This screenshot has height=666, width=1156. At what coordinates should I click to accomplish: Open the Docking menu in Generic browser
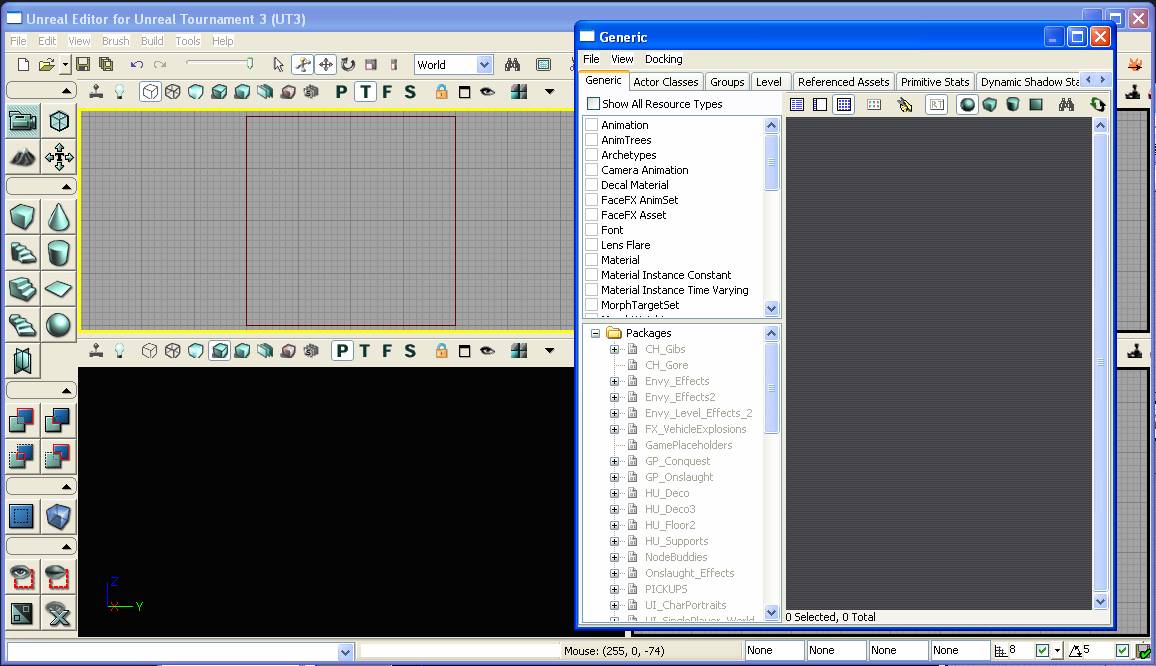(664, 59)
